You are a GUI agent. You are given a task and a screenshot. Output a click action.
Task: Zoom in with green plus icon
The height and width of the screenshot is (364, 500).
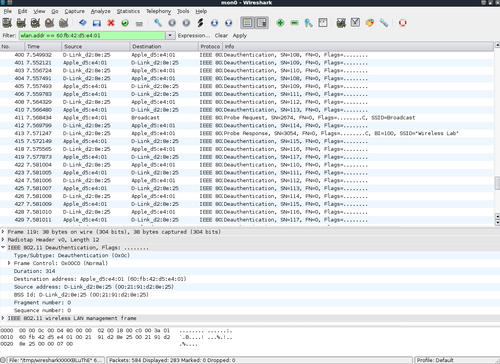pyautogui.click(x=280, y=23)
